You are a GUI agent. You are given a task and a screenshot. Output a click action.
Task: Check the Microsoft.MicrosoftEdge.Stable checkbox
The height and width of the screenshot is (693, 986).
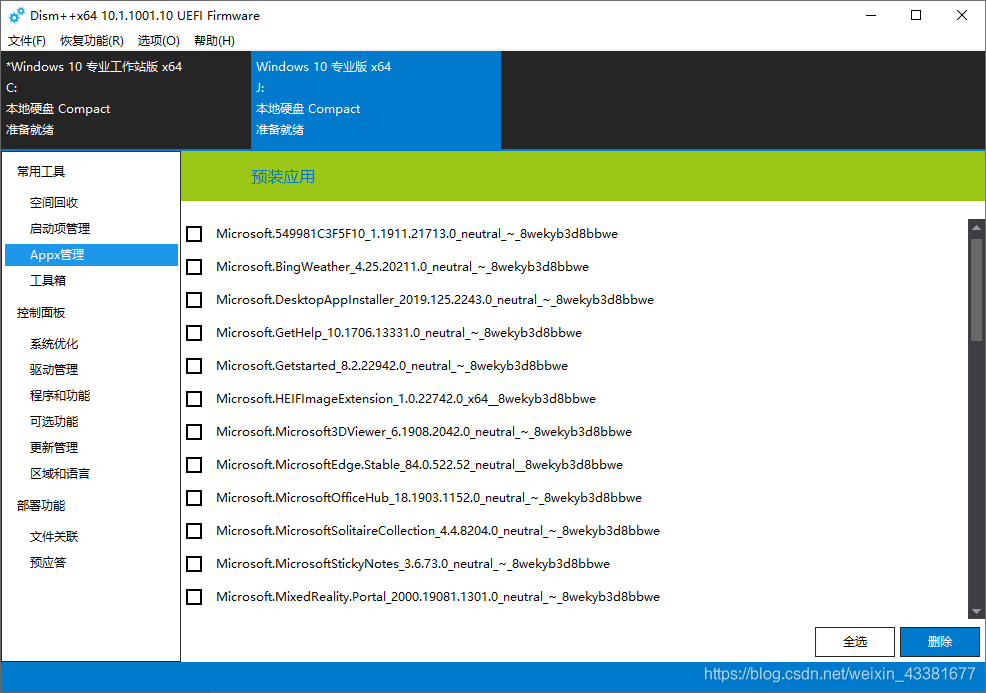pyautogui.click(x=194, y=465)
